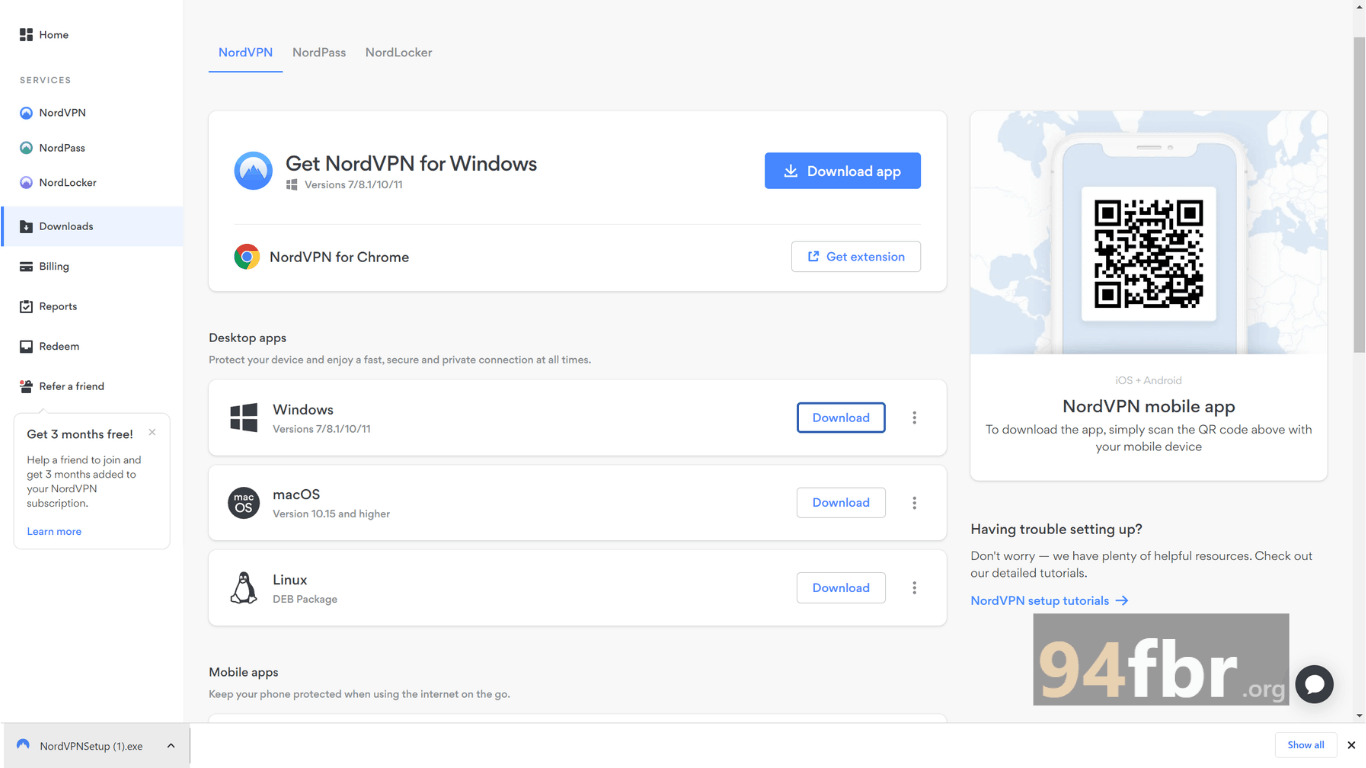Viewport: 1366px width, 768px height.
Task: Click the Get extension button
Action: click(856, 257)
